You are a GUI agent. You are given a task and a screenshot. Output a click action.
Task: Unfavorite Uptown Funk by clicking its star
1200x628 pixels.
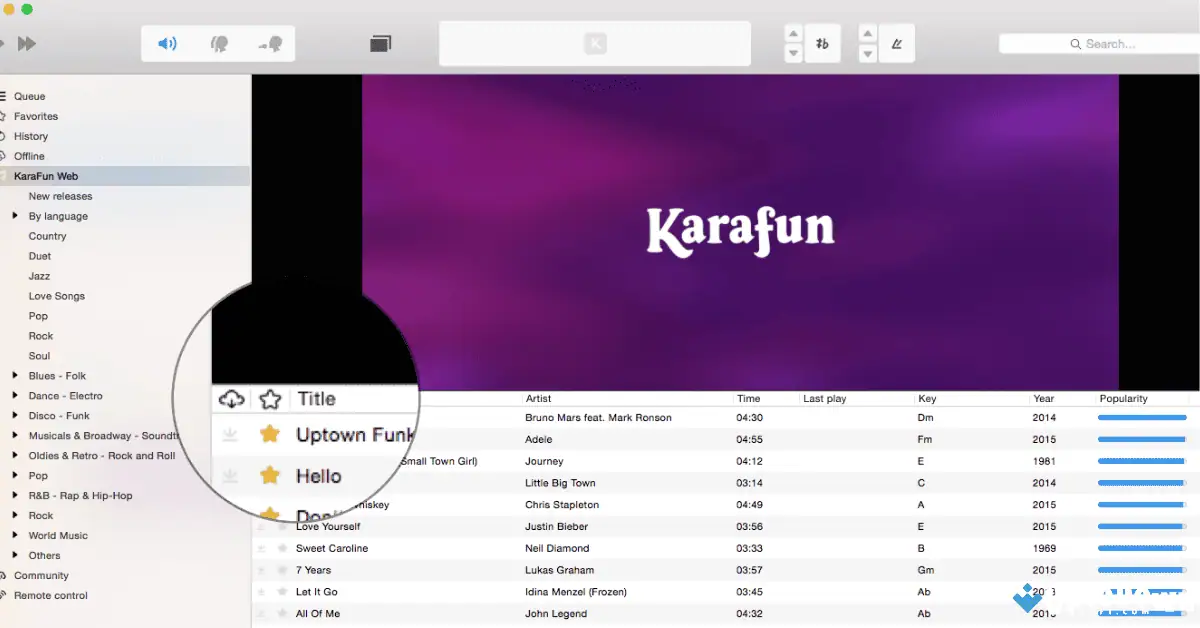[x=270, y=435]
